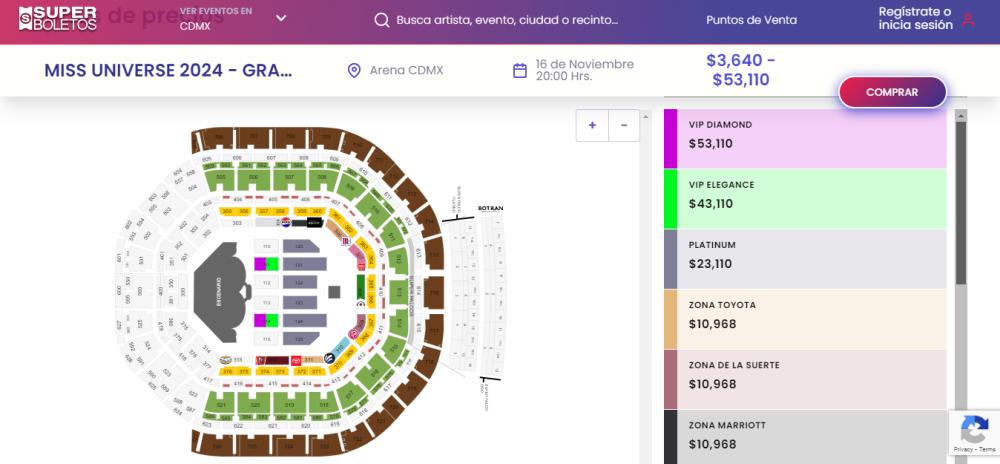Choose the Zona de la Suerte option

[805, 379]
